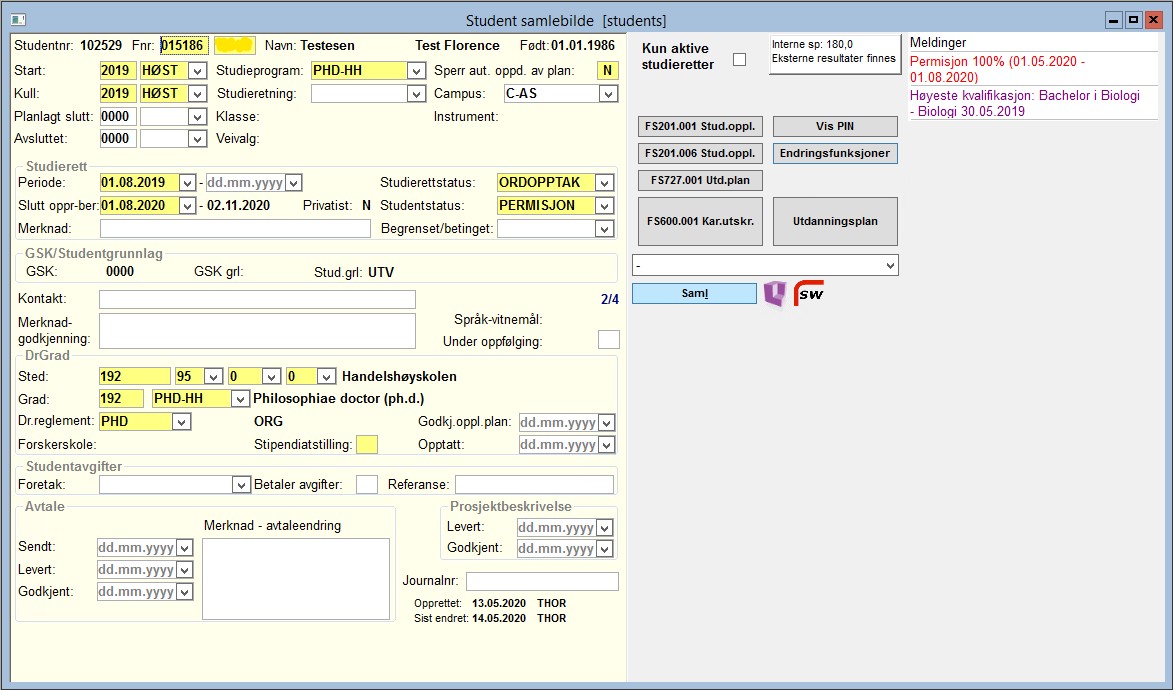Open Endringsfunksjoner
Viewport: 1173px width, 690px height.
coord(835,153)
